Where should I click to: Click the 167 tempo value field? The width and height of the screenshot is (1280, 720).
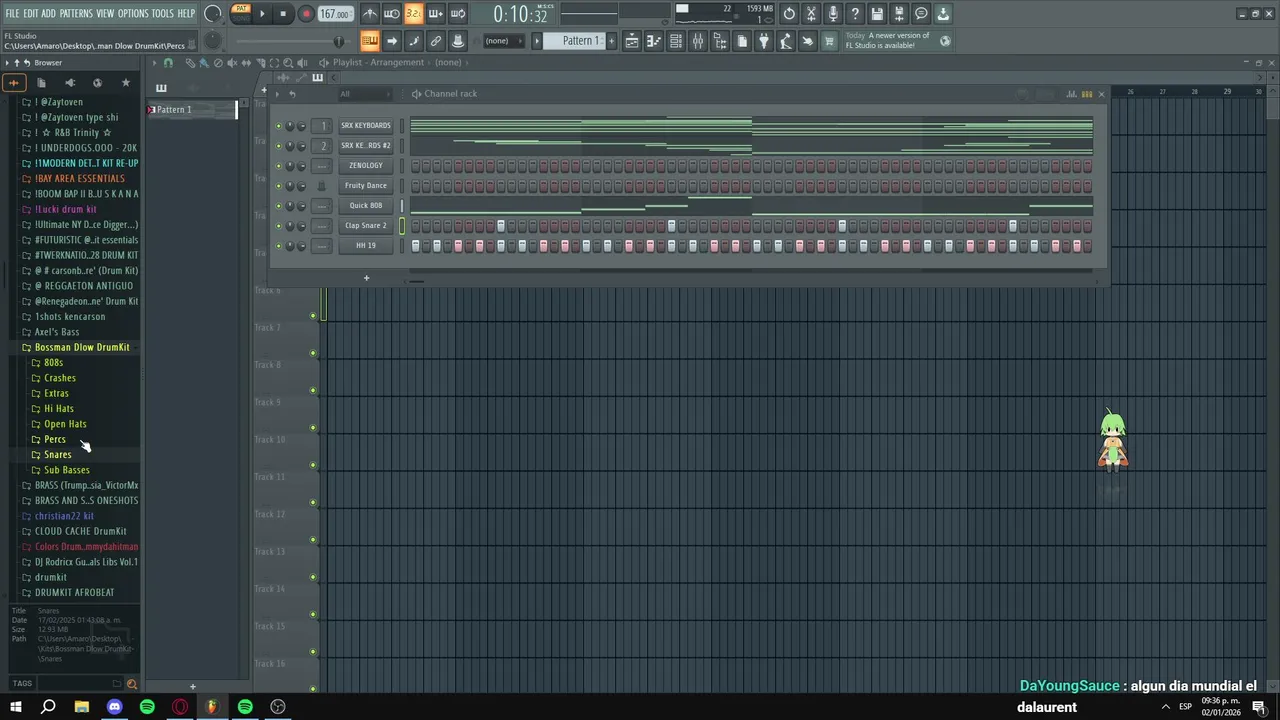[336, 14]
